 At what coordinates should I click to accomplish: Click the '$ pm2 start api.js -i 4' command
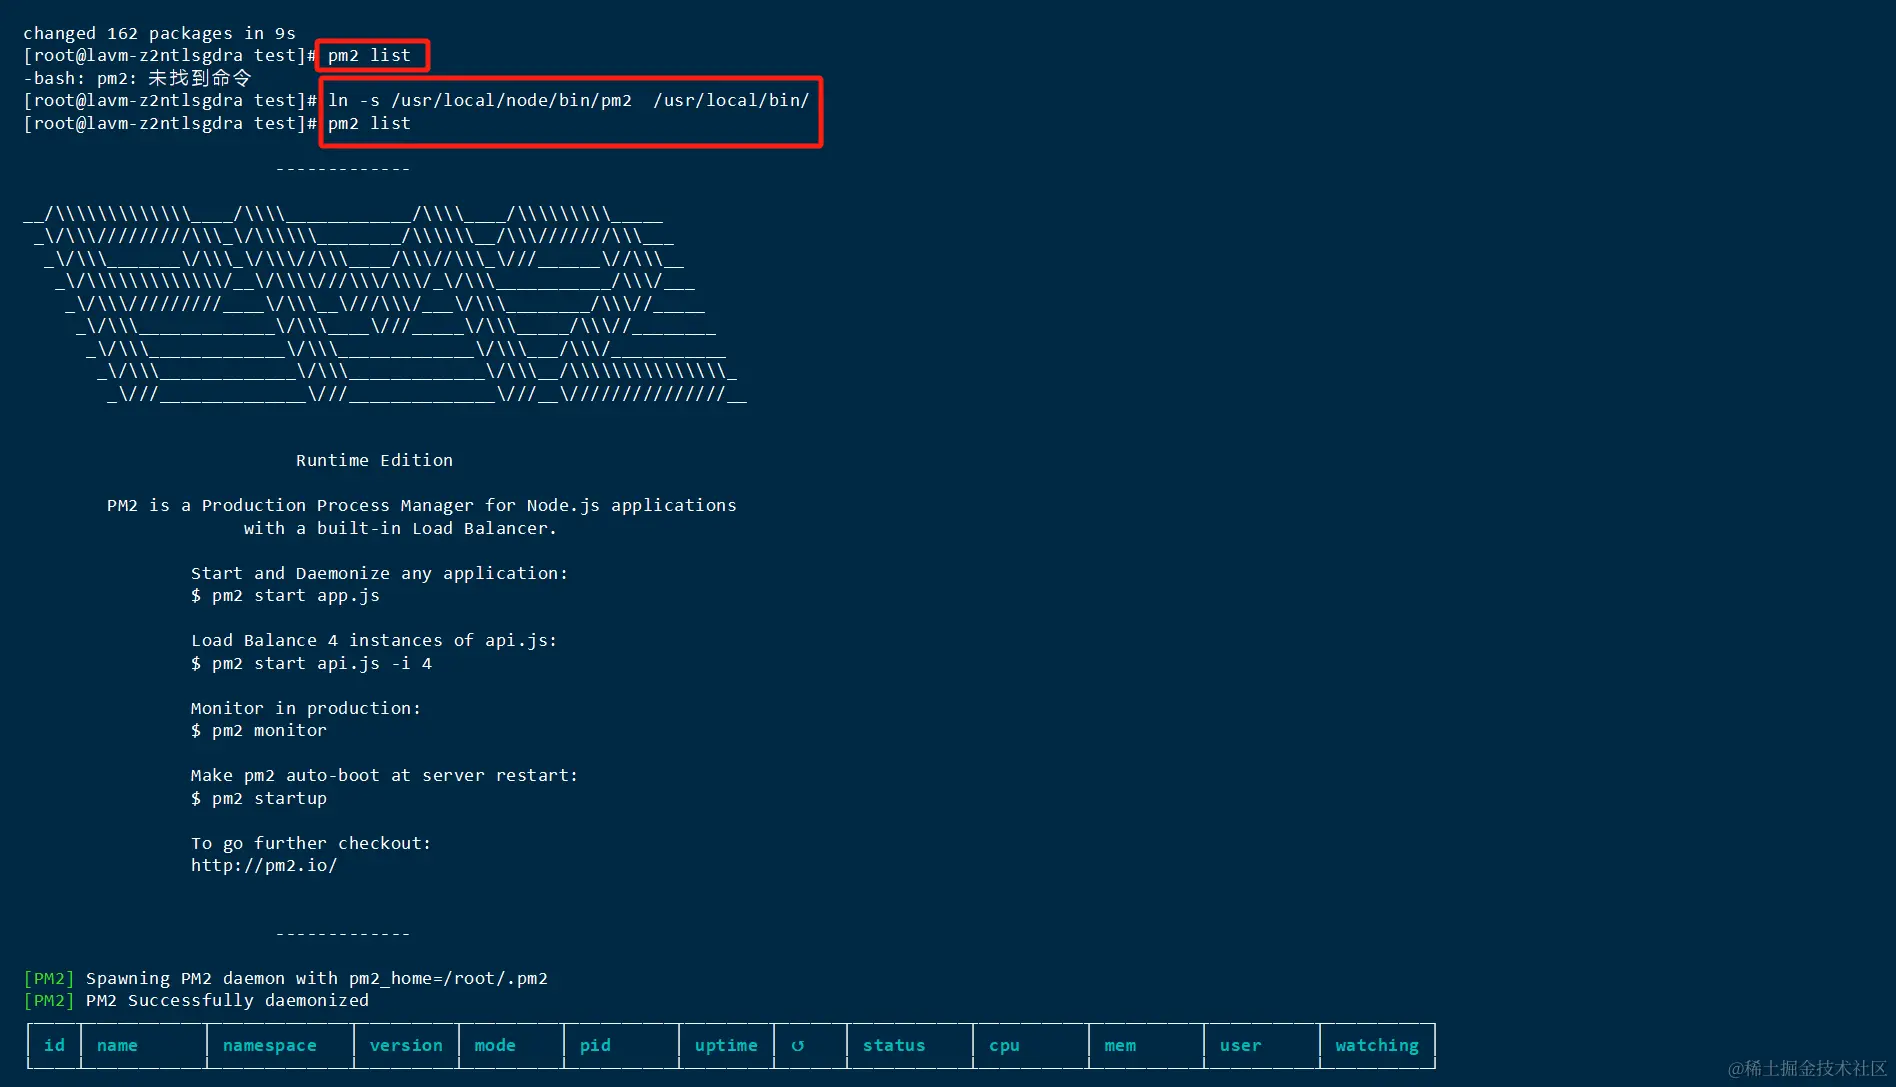(311, 663)
